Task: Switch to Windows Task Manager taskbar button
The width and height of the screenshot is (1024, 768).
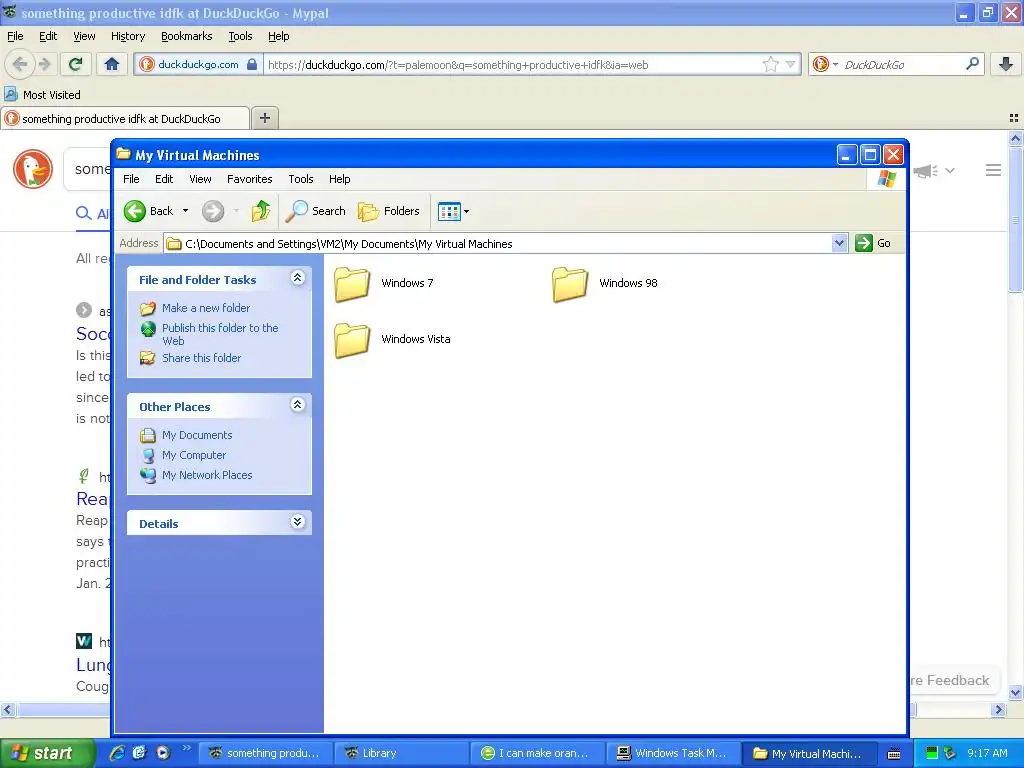Action: [673, 753]
